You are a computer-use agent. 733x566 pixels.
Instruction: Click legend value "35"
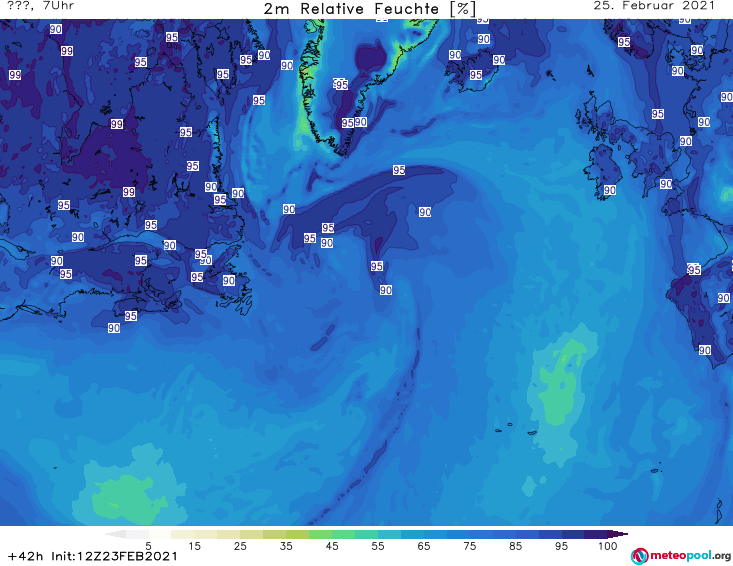coord(286,546)
